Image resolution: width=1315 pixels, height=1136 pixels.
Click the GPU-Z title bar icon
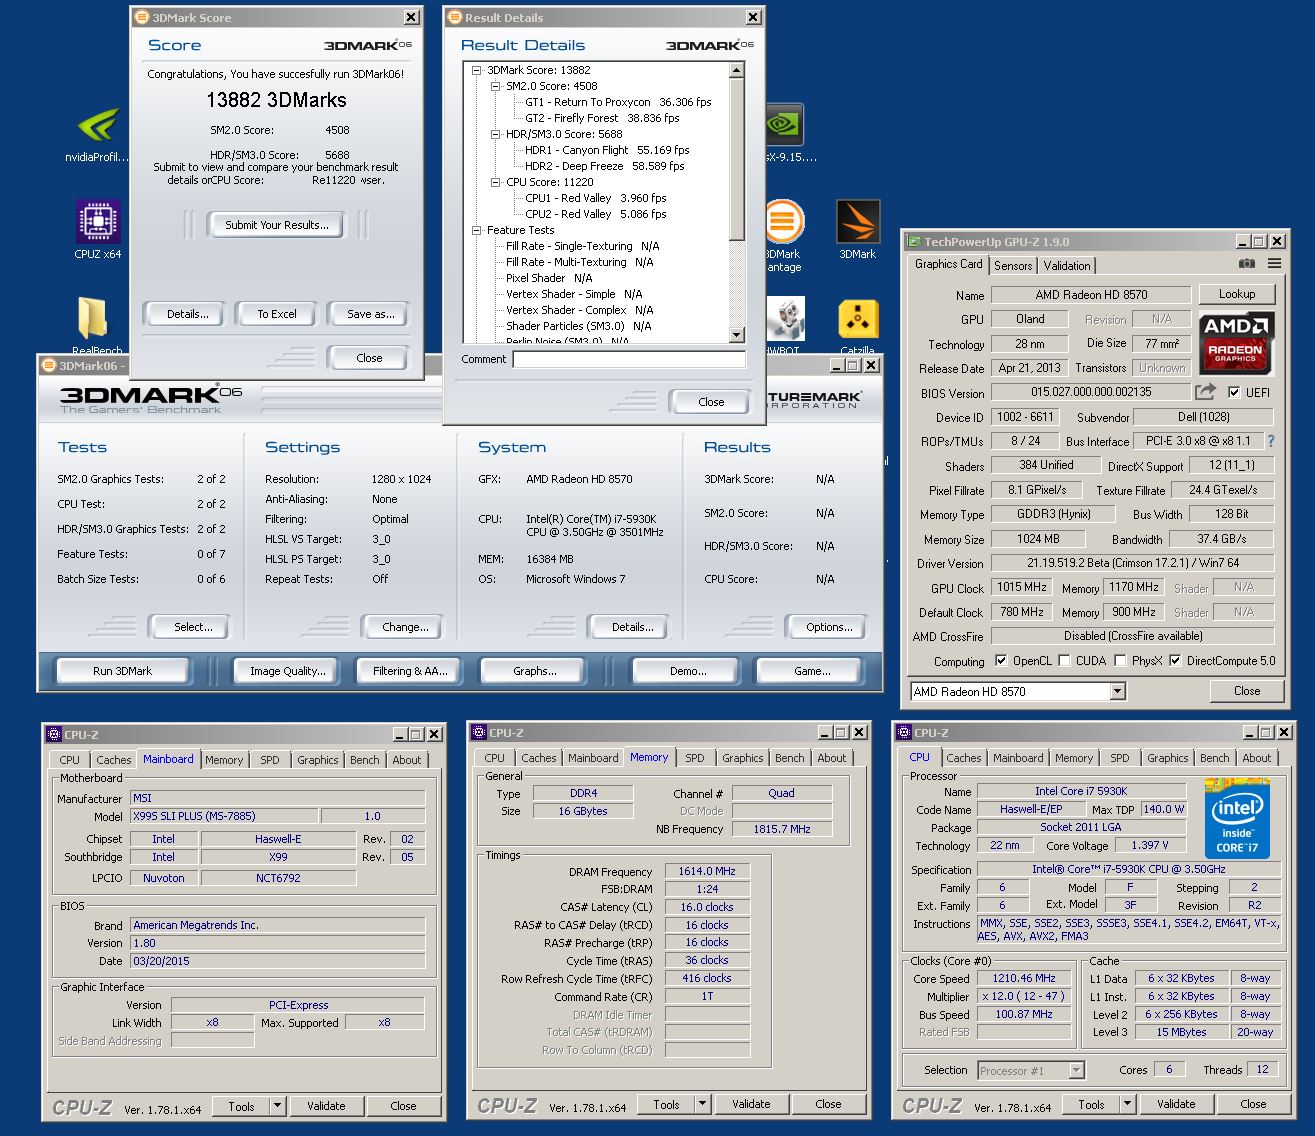click(x=913, y=241)
